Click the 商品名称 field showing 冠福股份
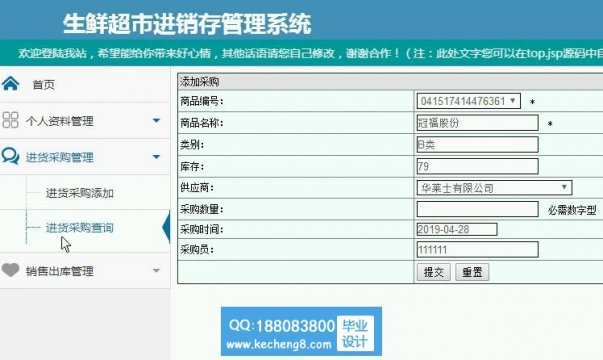The height and width of the screenshot is (360, 603). 477,123
